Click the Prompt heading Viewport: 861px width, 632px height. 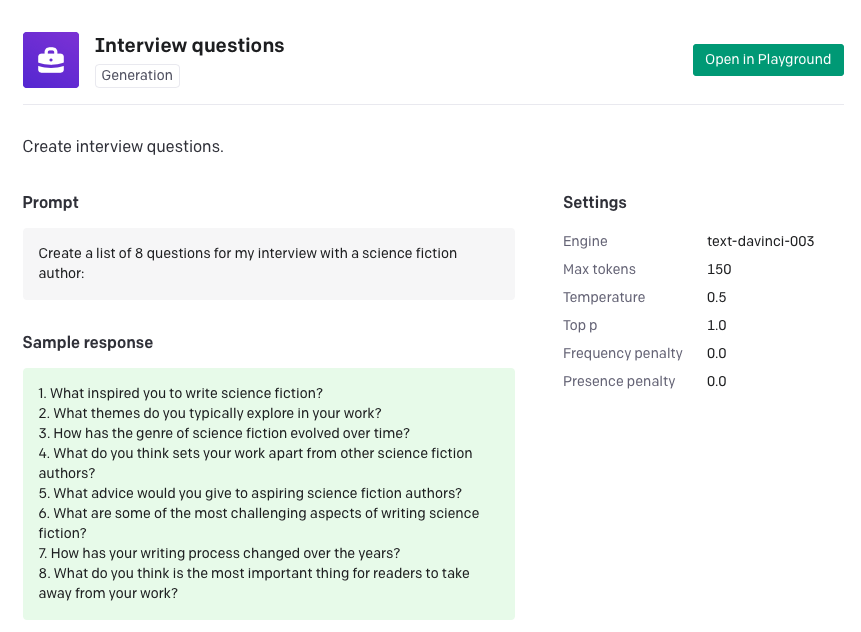[51, 202]
